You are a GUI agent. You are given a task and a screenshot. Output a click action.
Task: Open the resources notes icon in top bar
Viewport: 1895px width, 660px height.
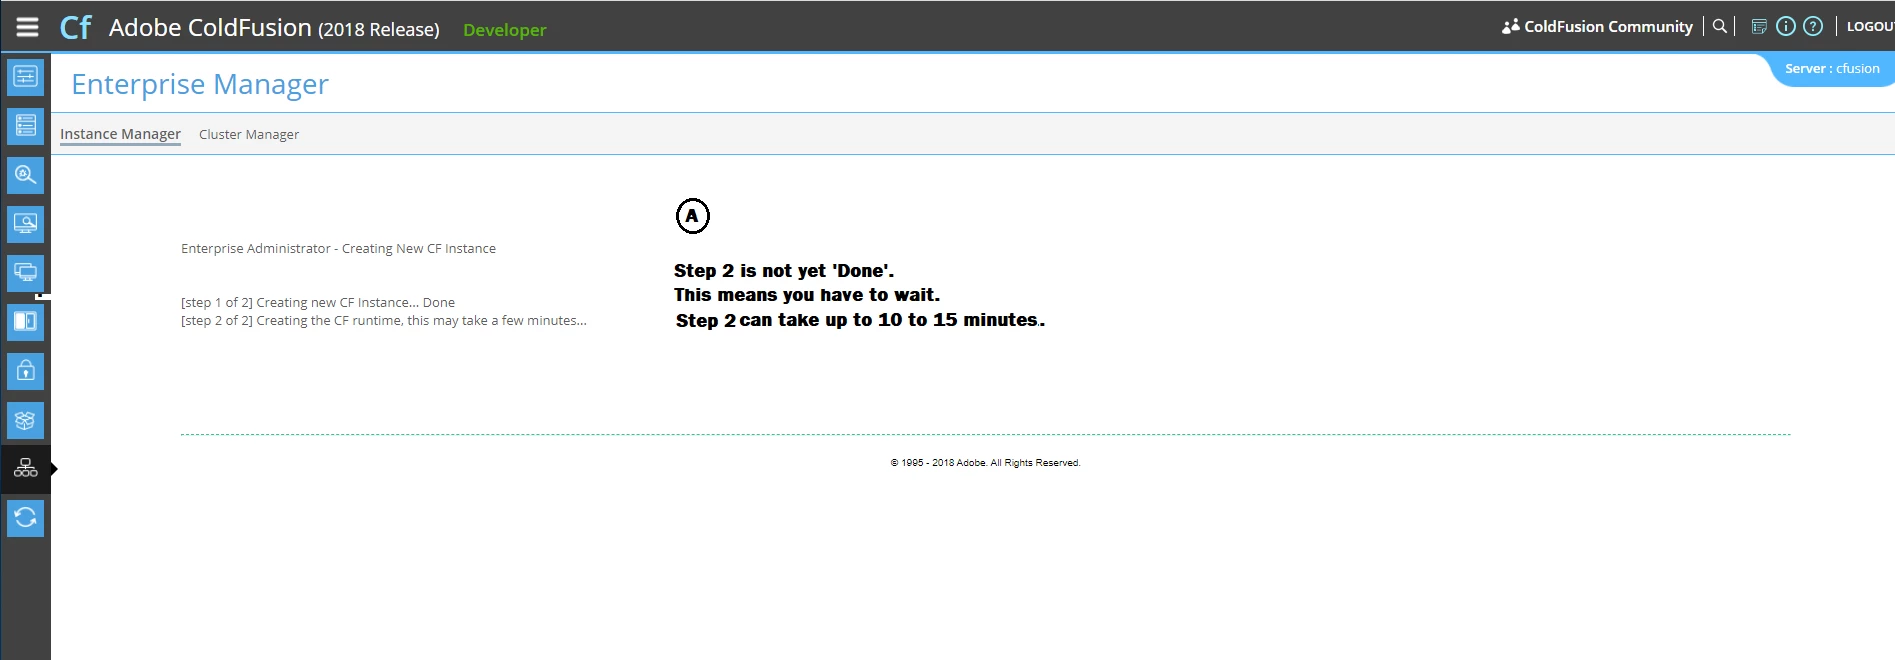[1759, 27]
